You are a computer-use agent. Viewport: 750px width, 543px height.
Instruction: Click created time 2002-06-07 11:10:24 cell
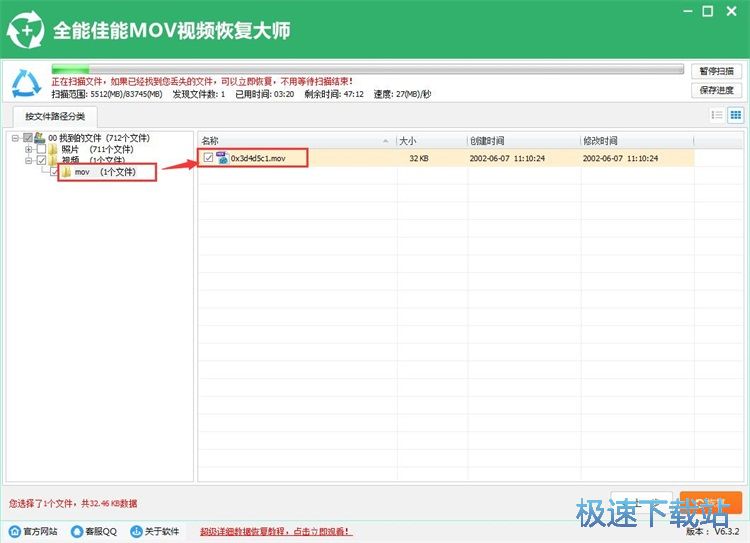(507, 158)
